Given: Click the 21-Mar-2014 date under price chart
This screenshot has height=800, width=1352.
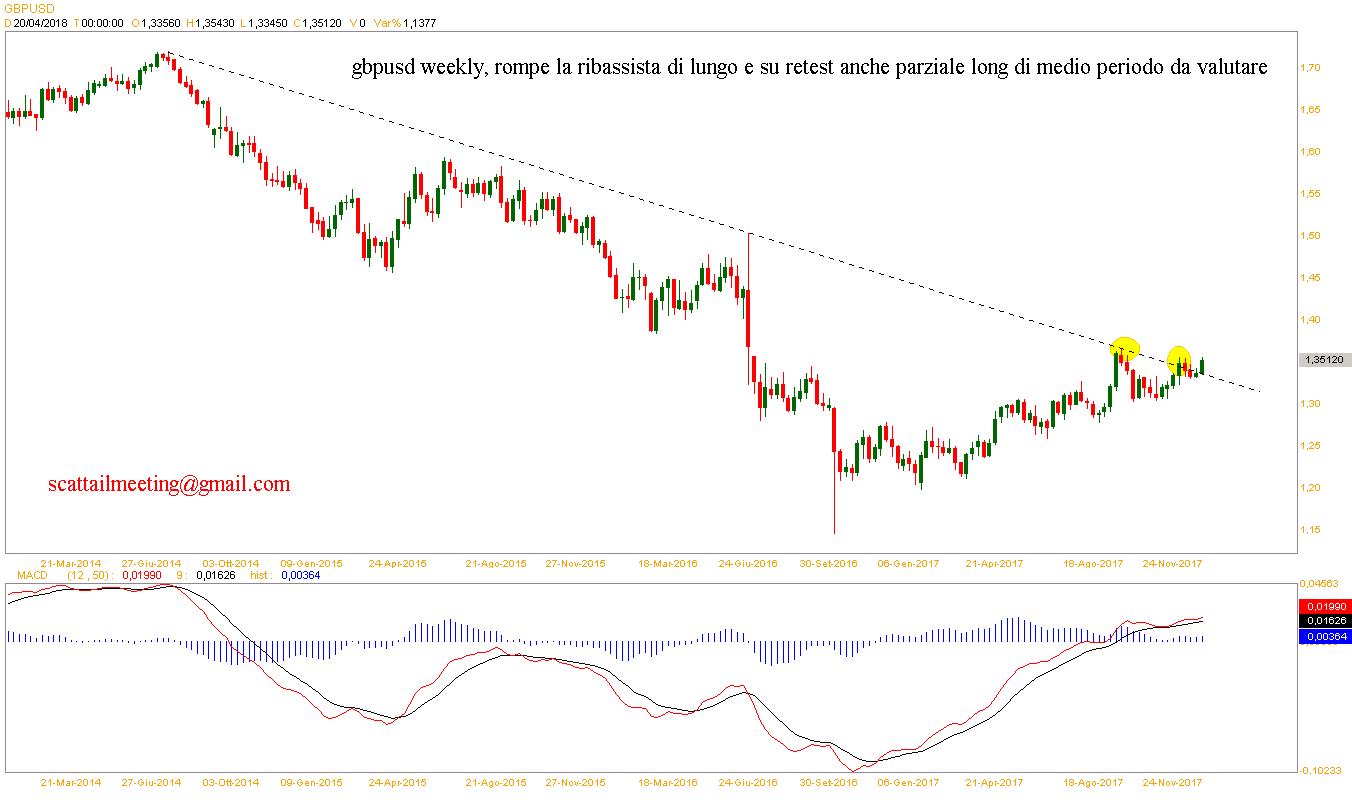Looking at the screenshot, I should 70,563.
